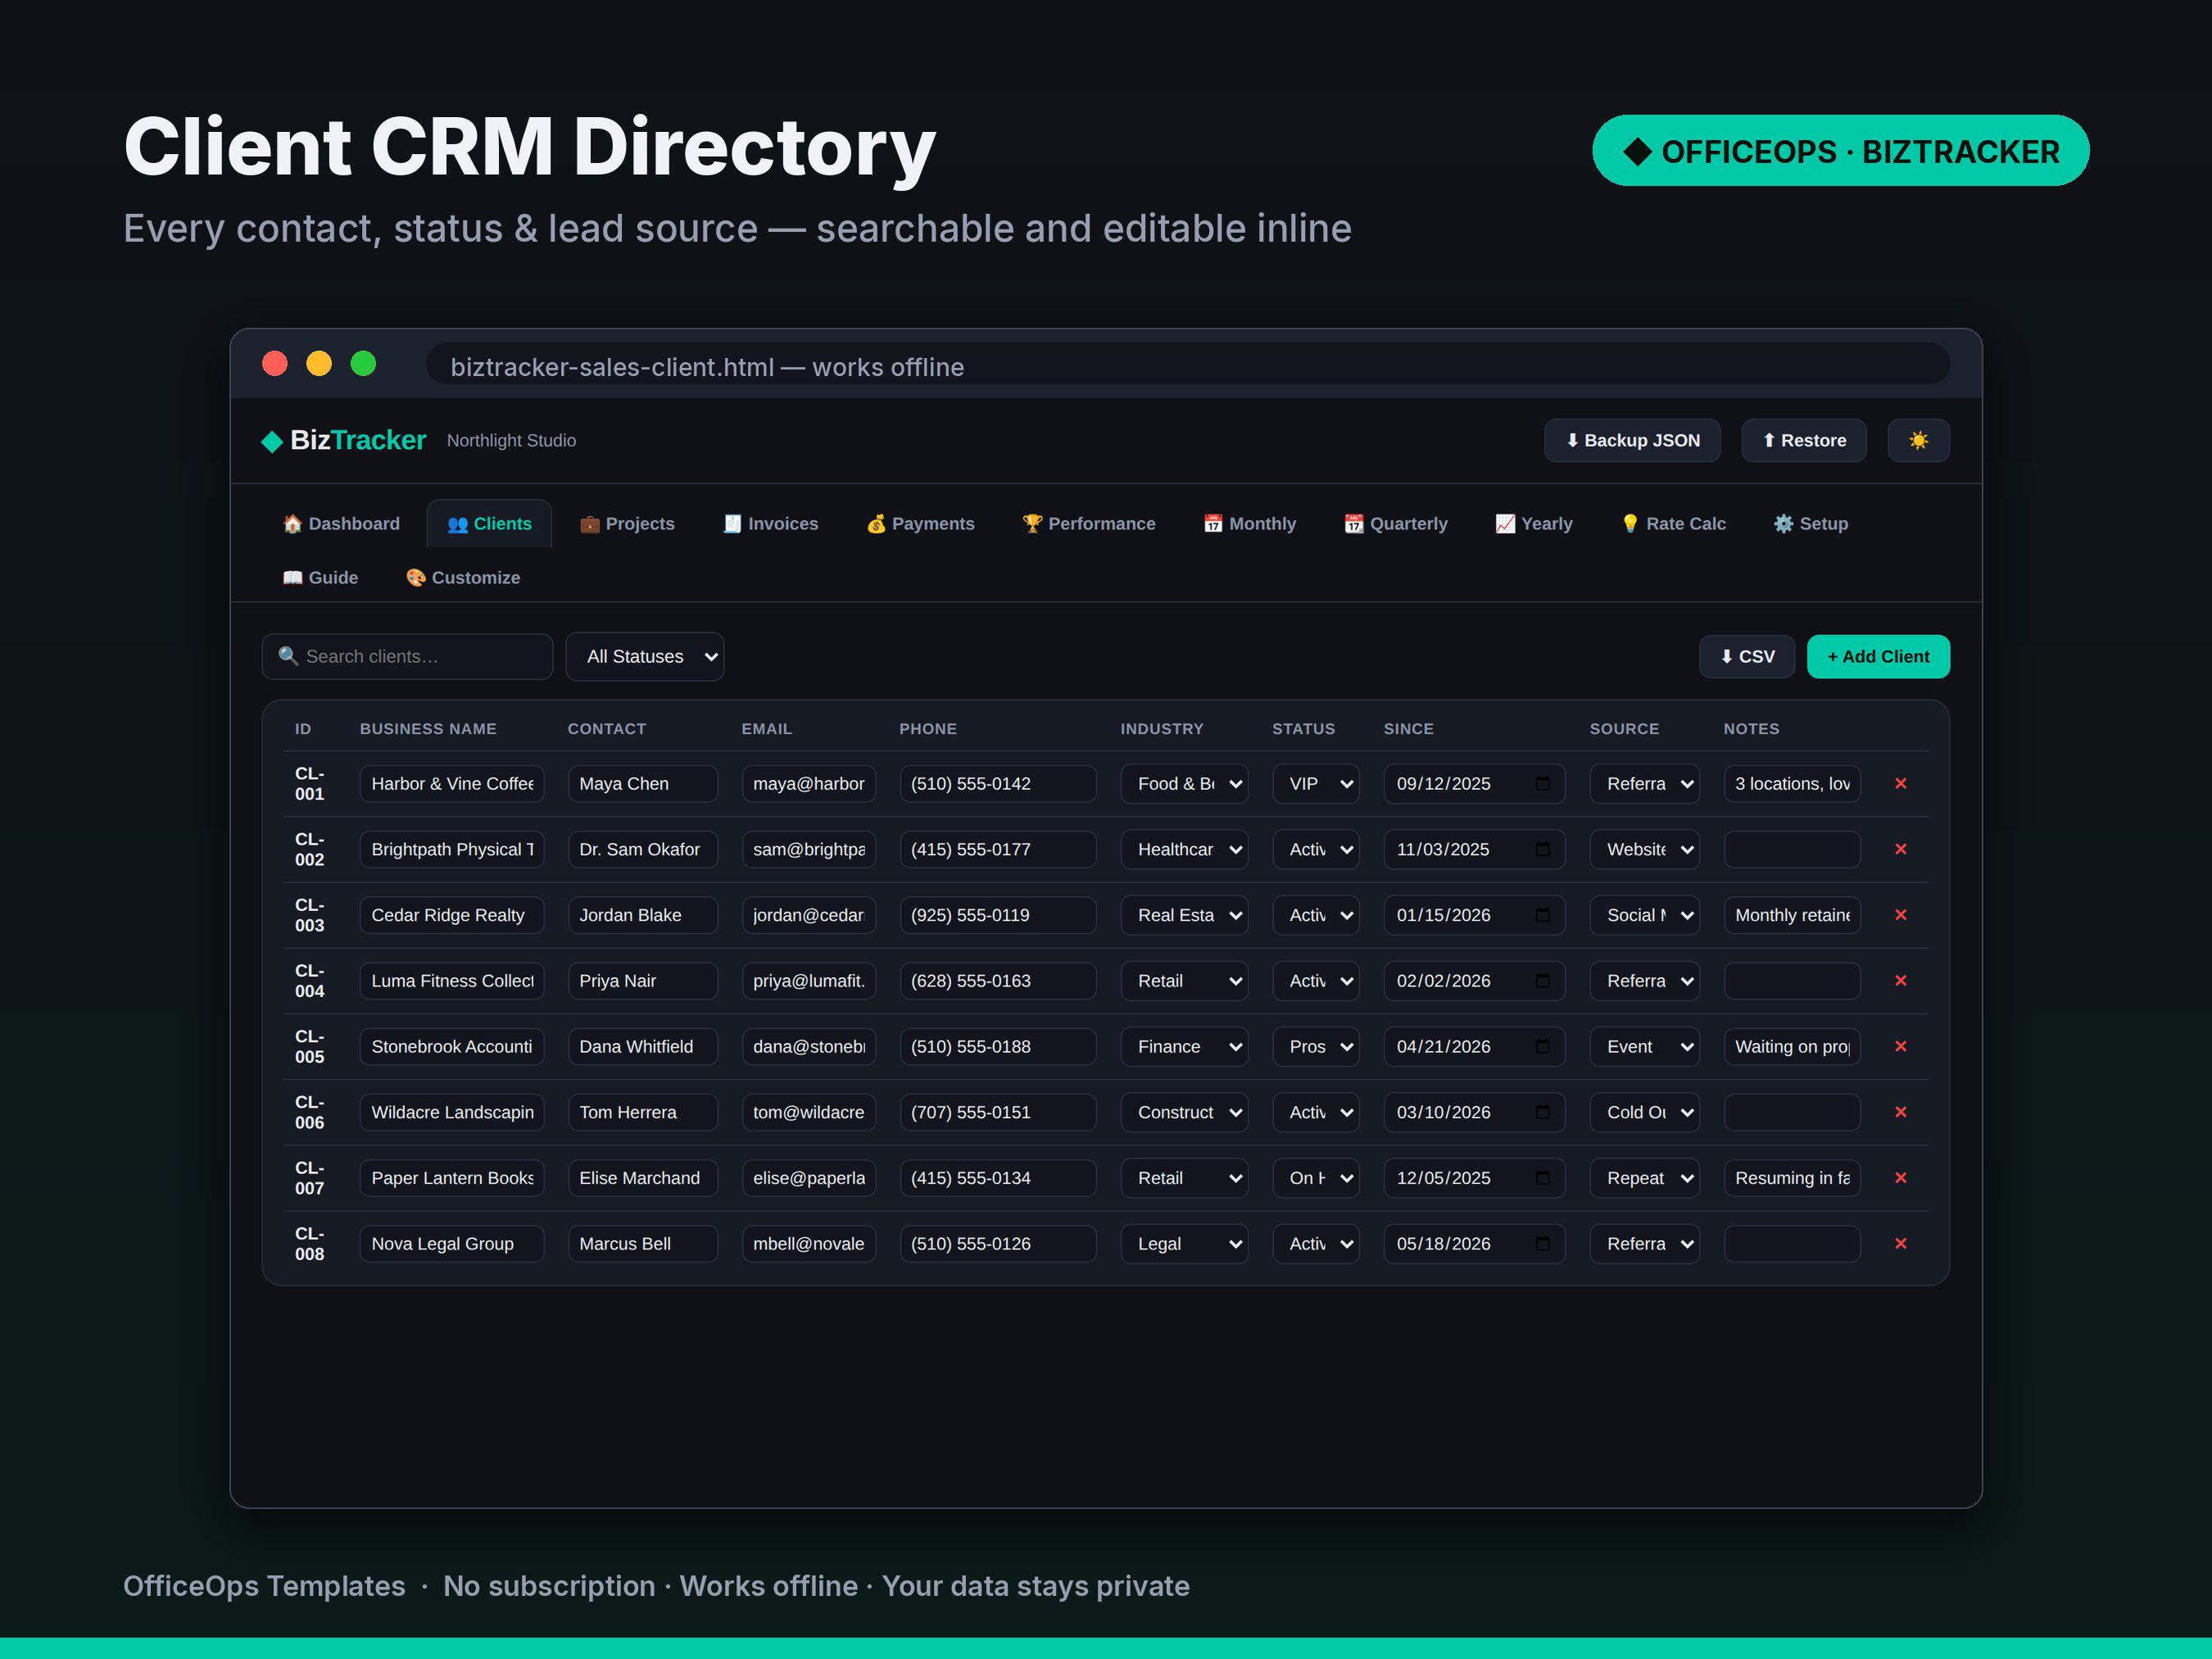Image resolution: width=2212 pixels, height=1659 pixels.
Task: Open Cold Outreach source dropdown for Wildacre
Action: tap(1644, 1112)
